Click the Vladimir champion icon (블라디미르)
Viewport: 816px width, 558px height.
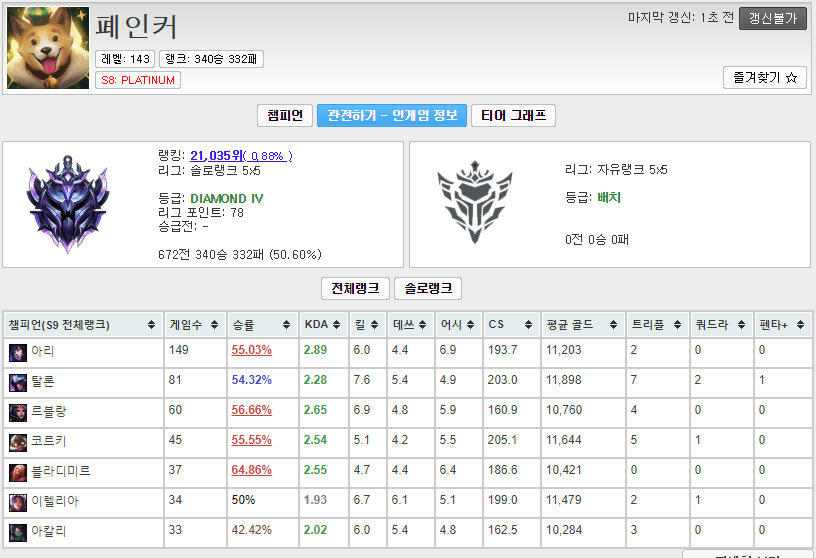click(18, 473)
